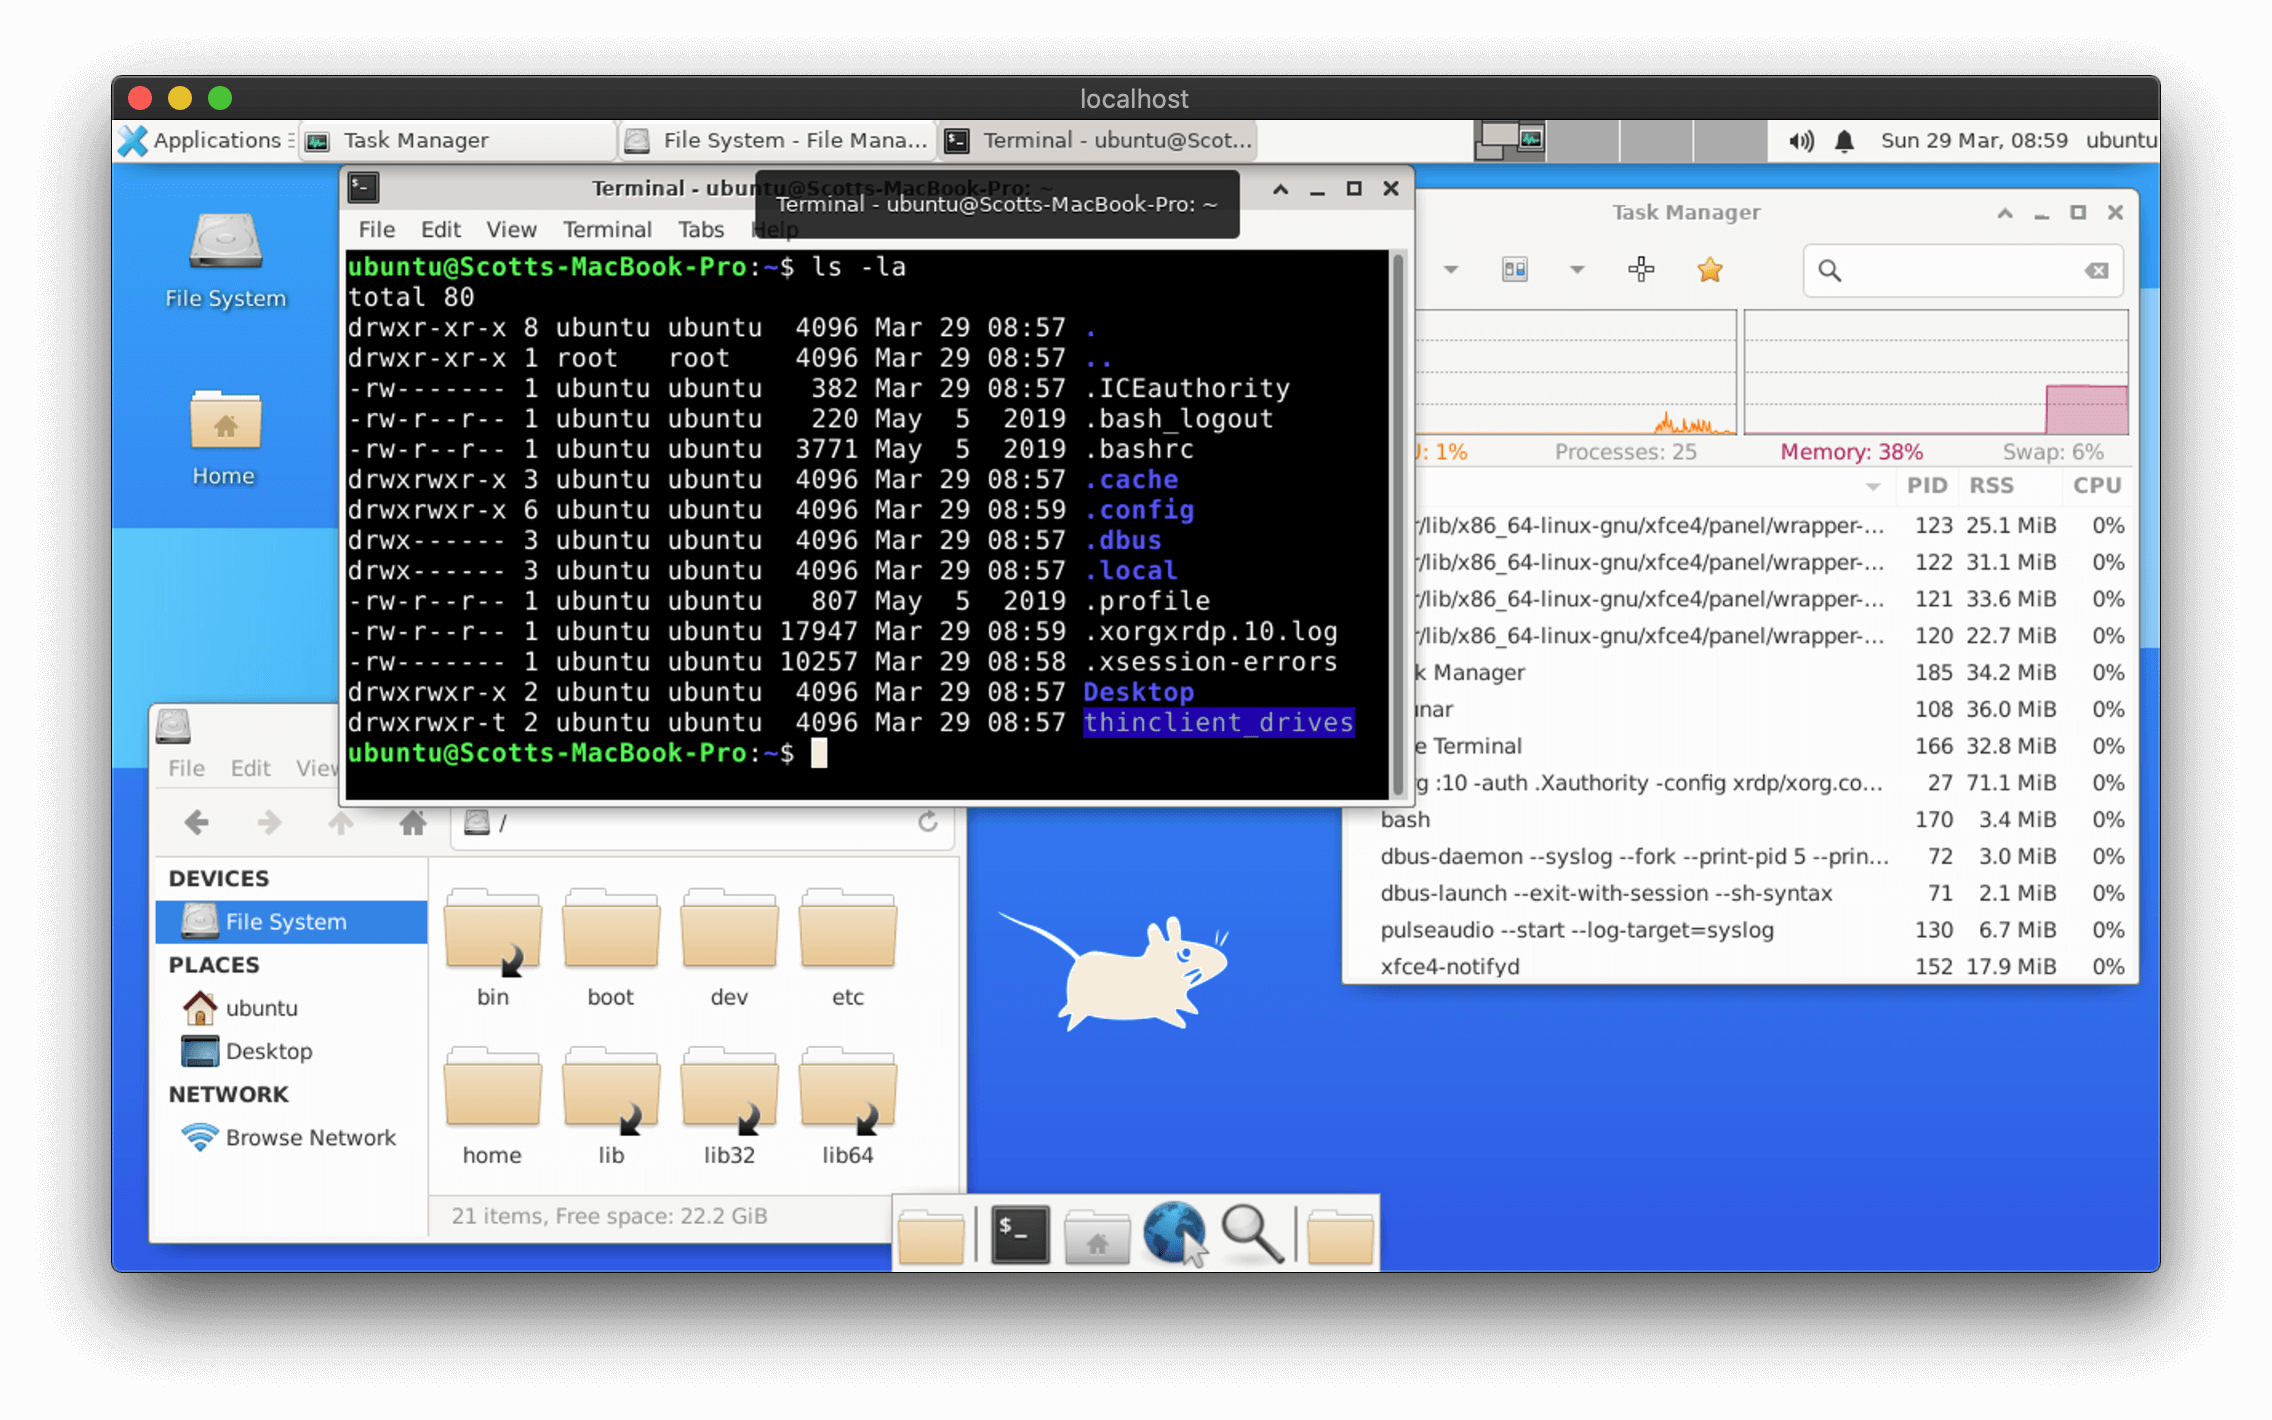Expand the Task Manager view dropdown arrow
Screen dimensions: 2272x1420
click(1577, 270)
